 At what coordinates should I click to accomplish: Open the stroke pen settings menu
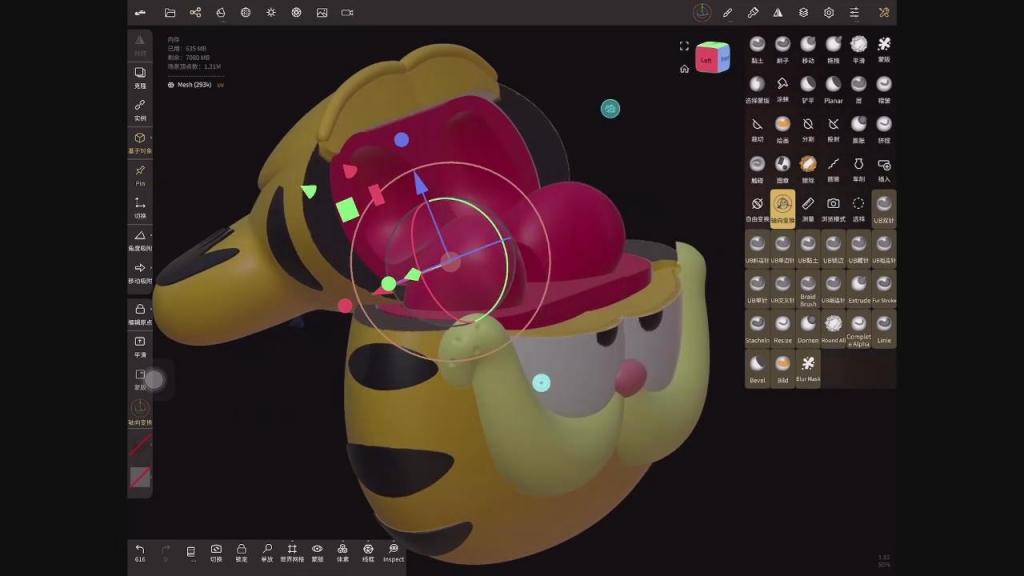[x=727, y=12]
